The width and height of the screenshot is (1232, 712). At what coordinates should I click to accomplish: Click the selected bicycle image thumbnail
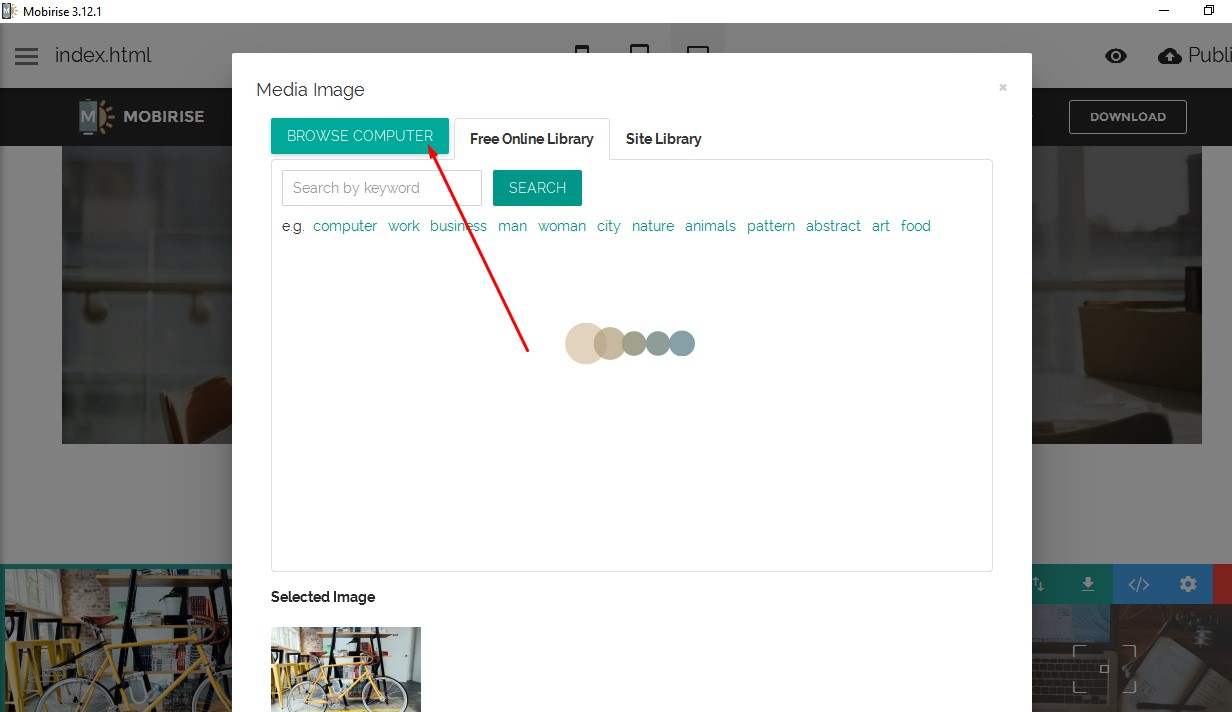point(345,668)
